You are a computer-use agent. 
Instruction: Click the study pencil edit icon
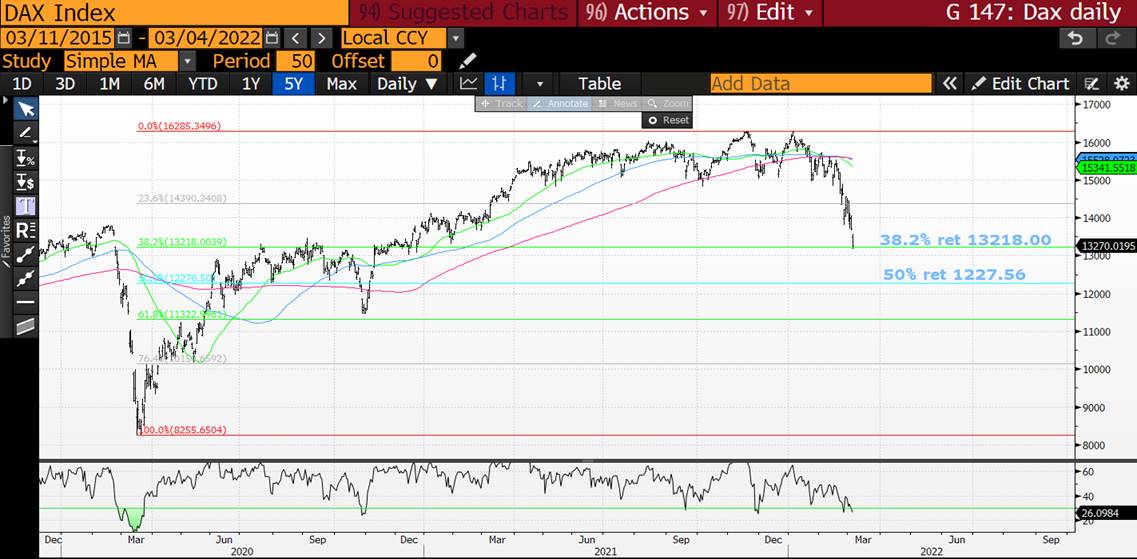click(x=467, y=61)
